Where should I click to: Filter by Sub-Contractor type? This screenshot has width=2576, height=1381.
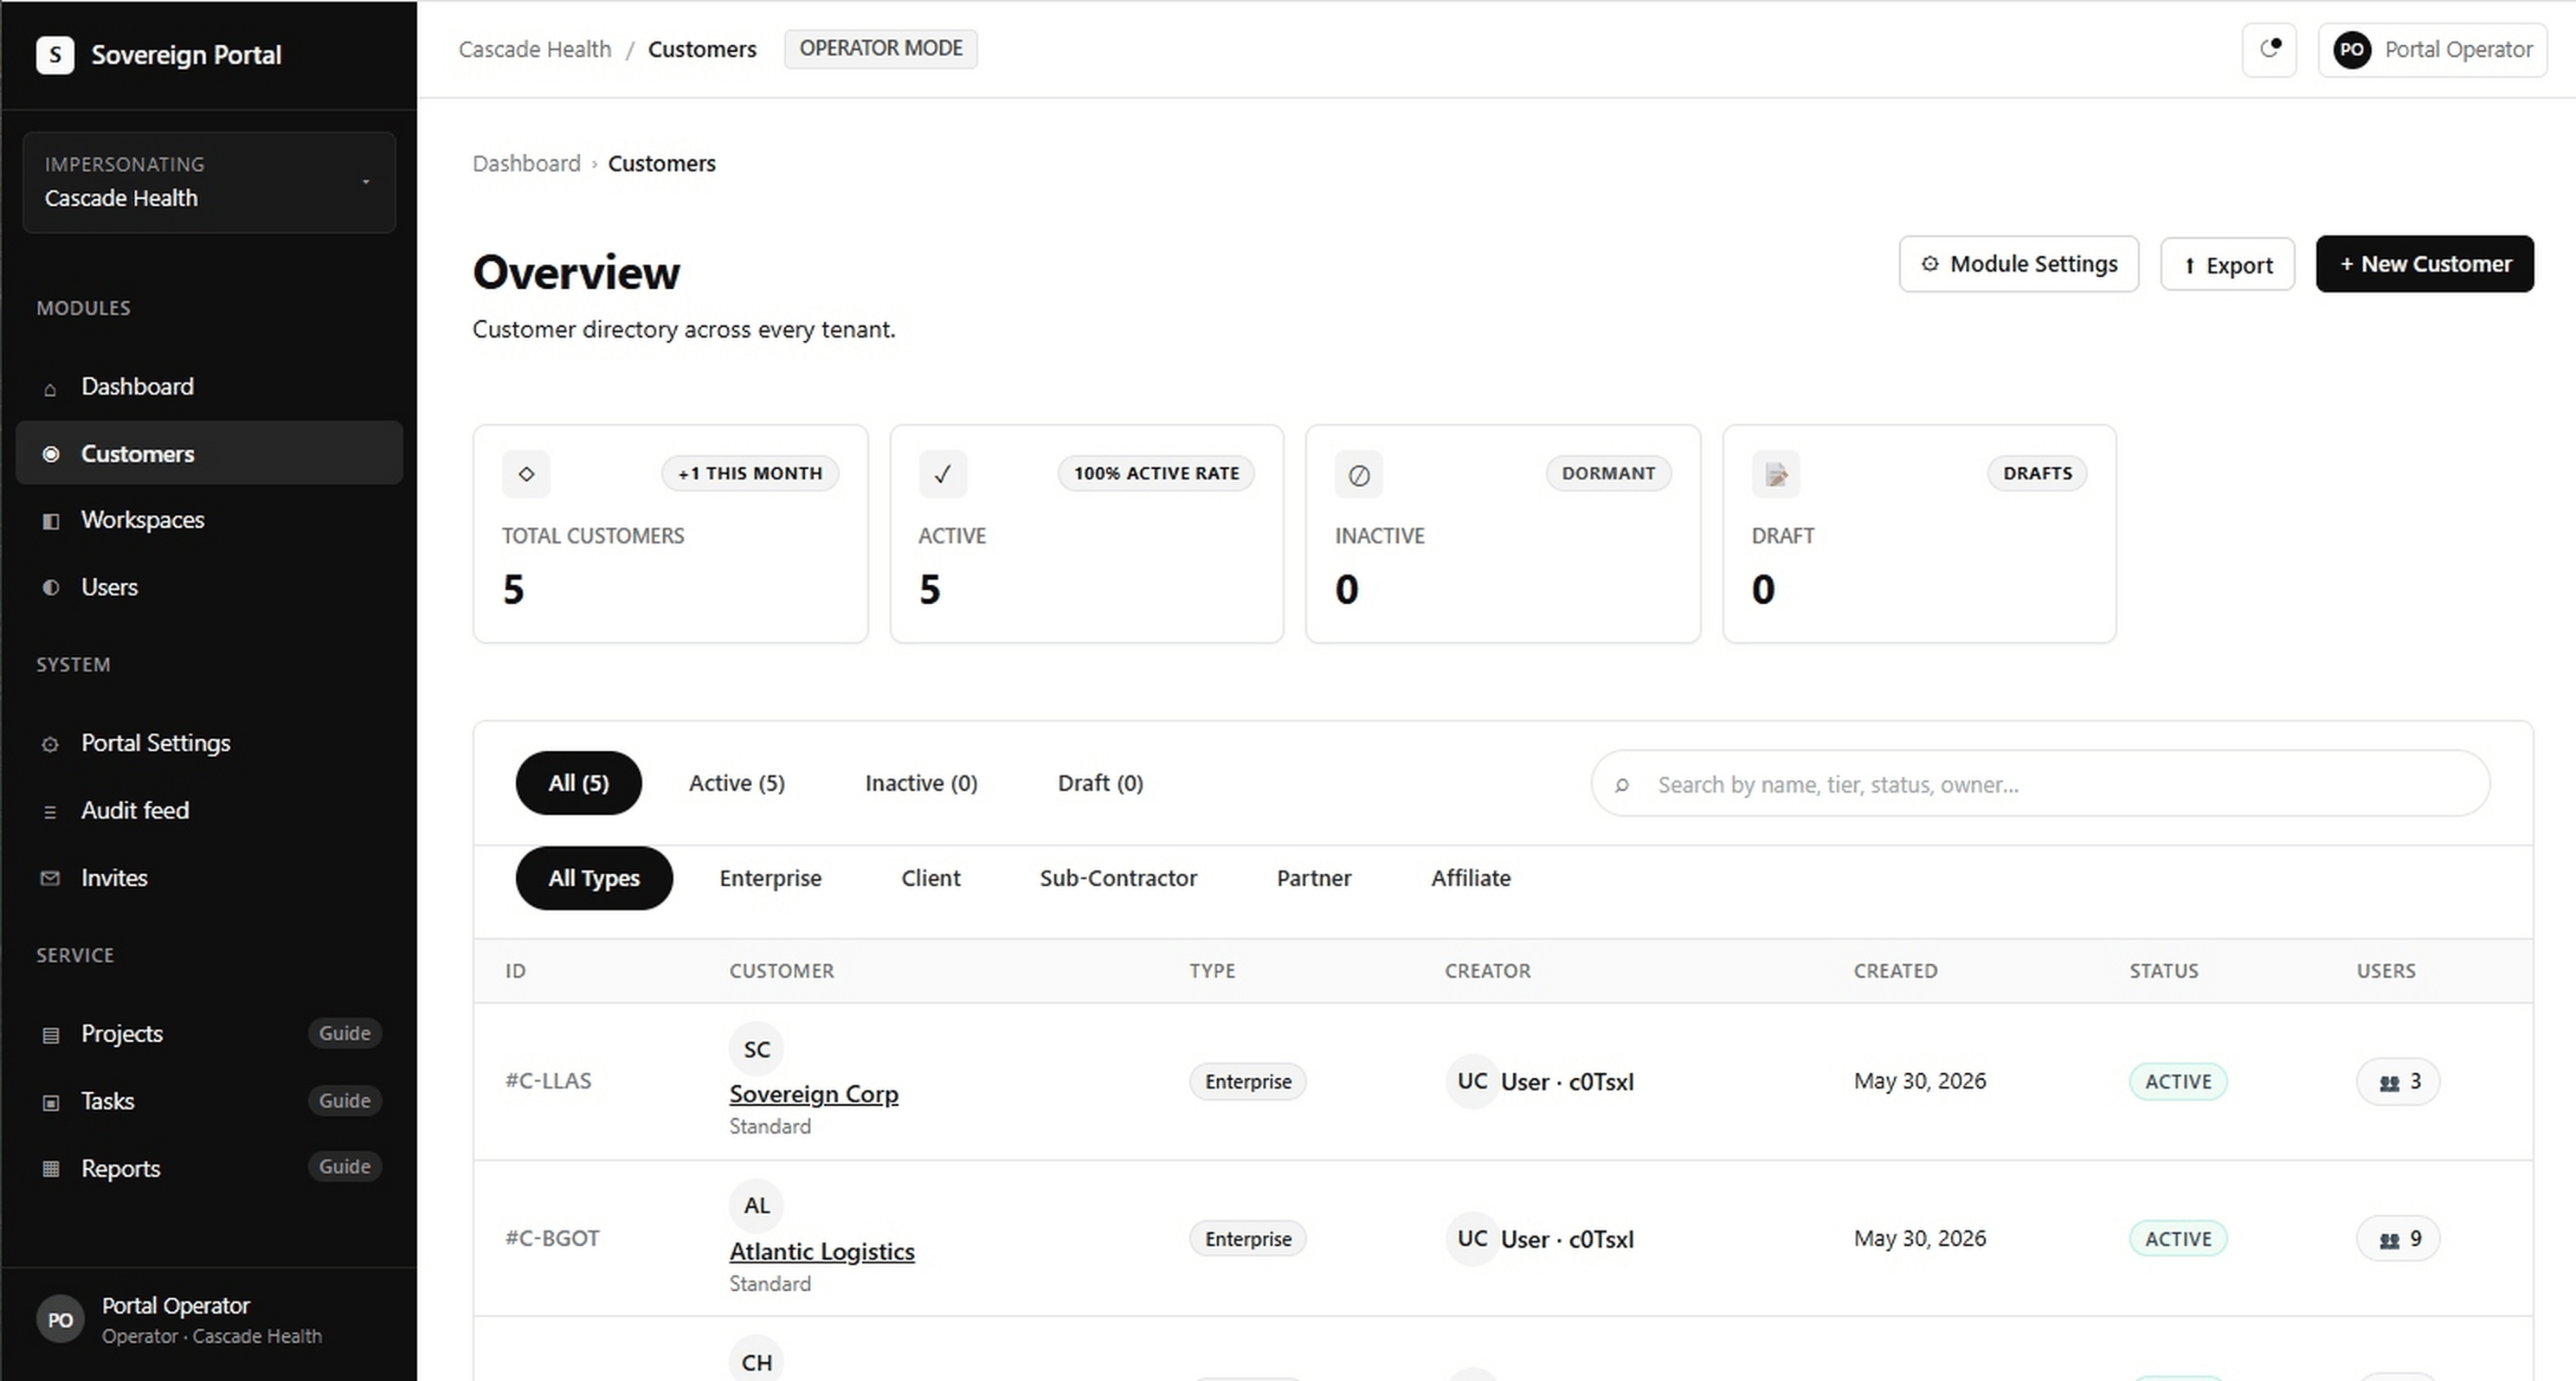pyautogui.click(x=1118, y=878)
